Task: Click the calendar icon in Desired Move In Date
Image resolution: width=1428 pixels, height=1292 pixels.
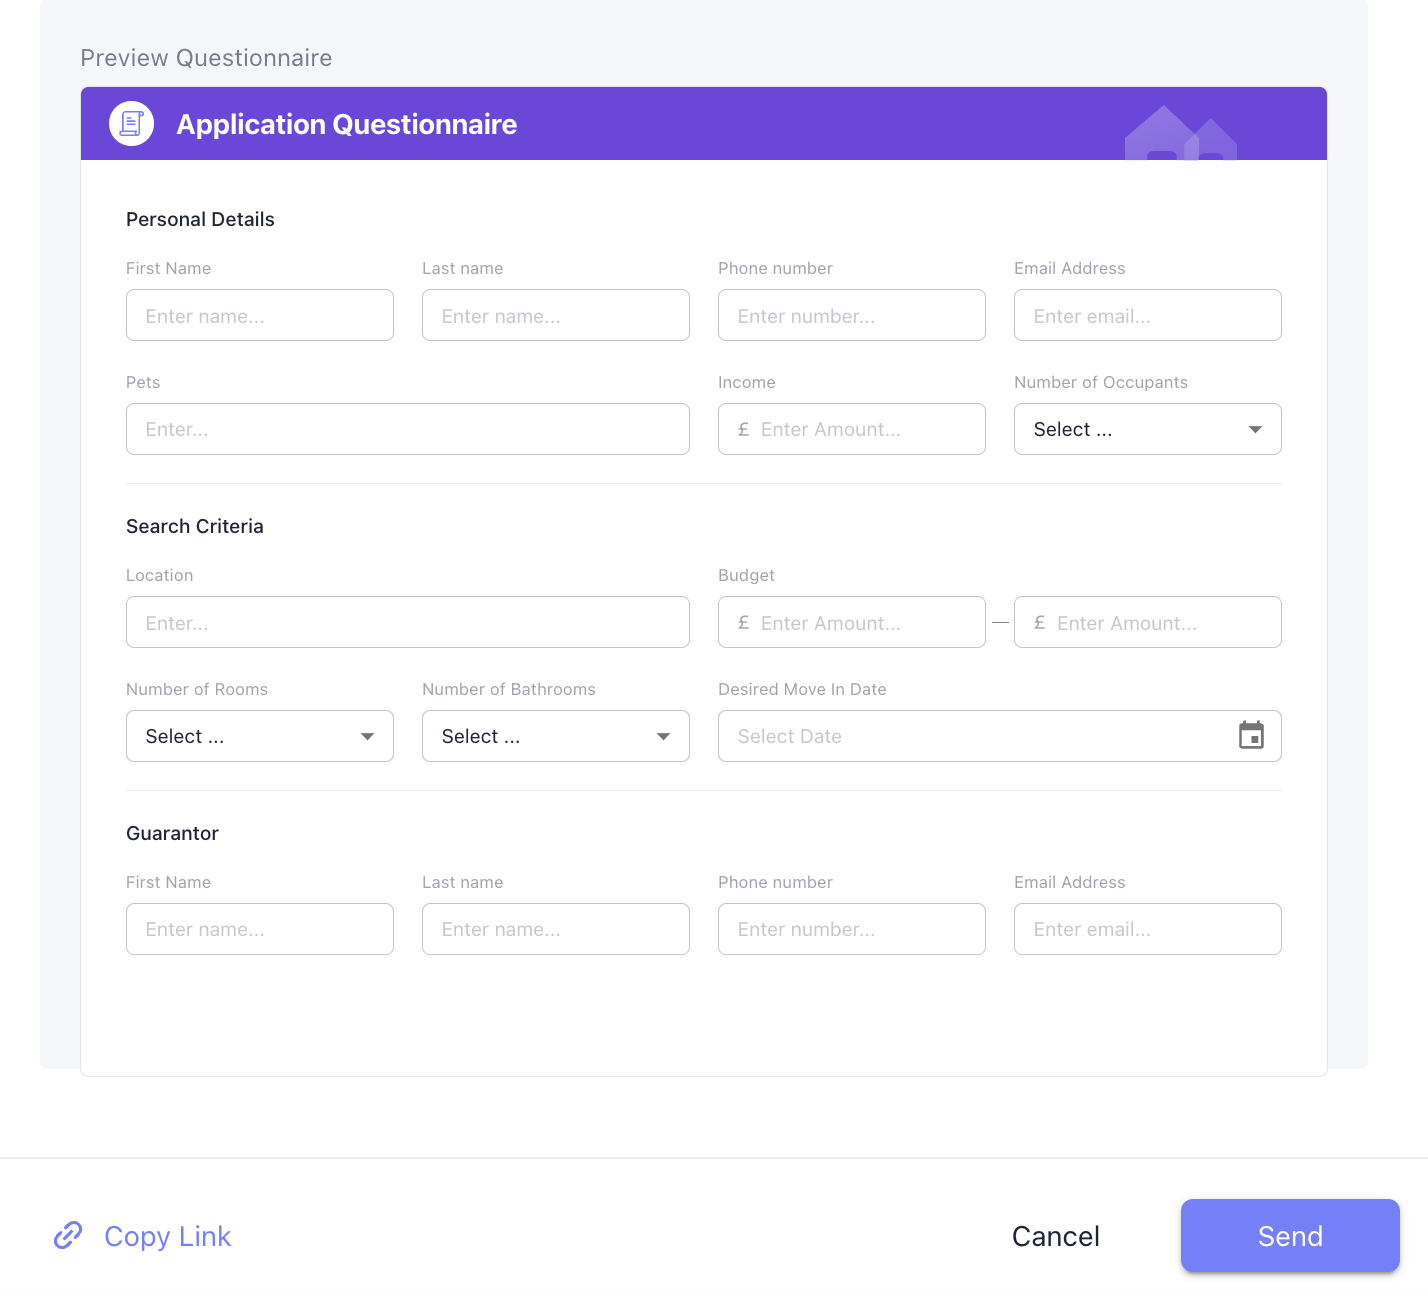Action: pyautogui.click(x=1251, y=736)
